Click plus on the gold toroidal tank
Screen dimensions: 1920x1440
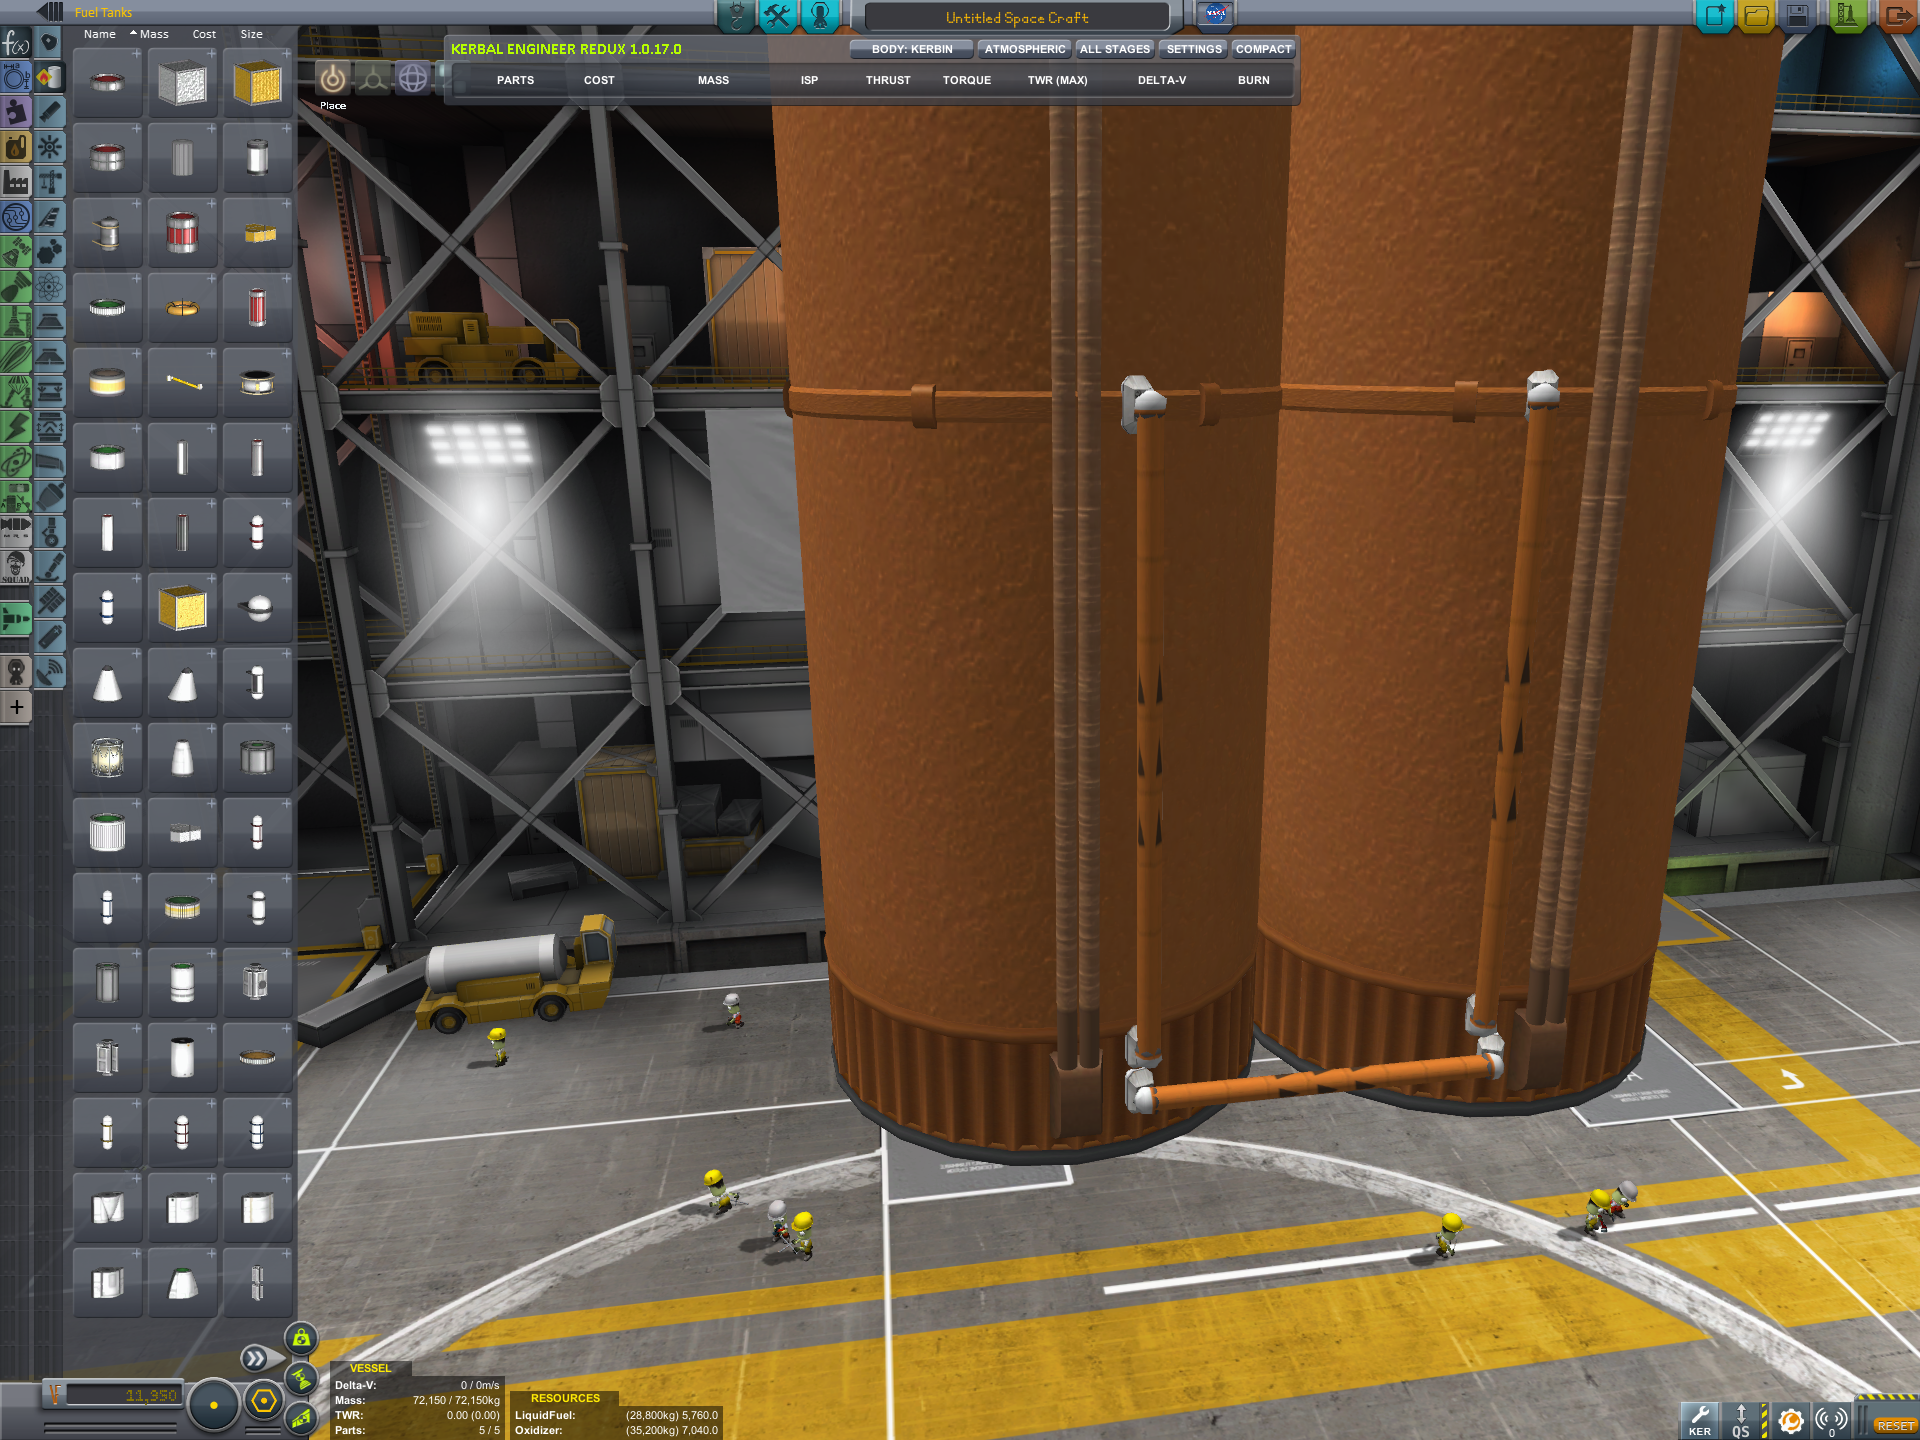click(211, 278)
